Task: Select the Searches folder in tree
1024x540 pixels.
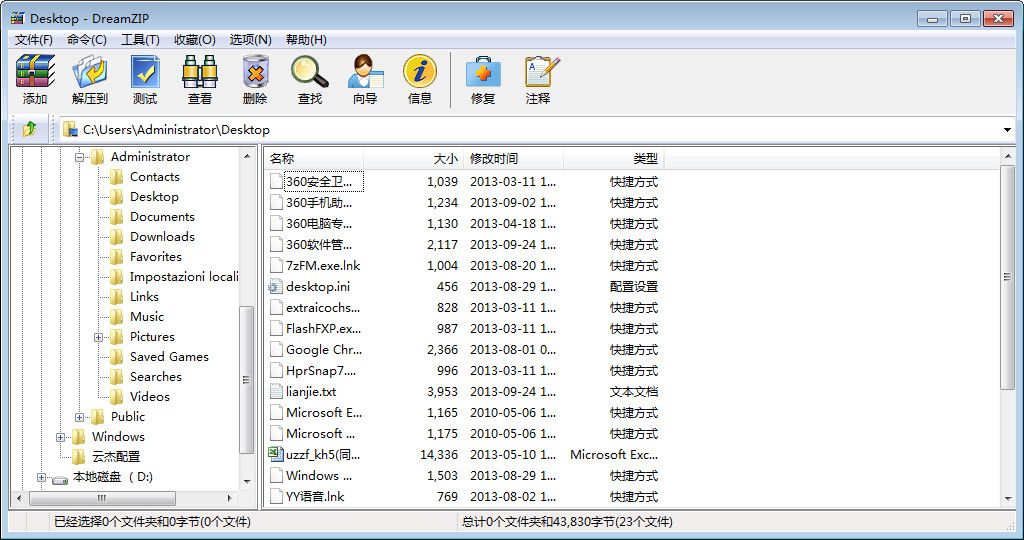Action: 155,377
